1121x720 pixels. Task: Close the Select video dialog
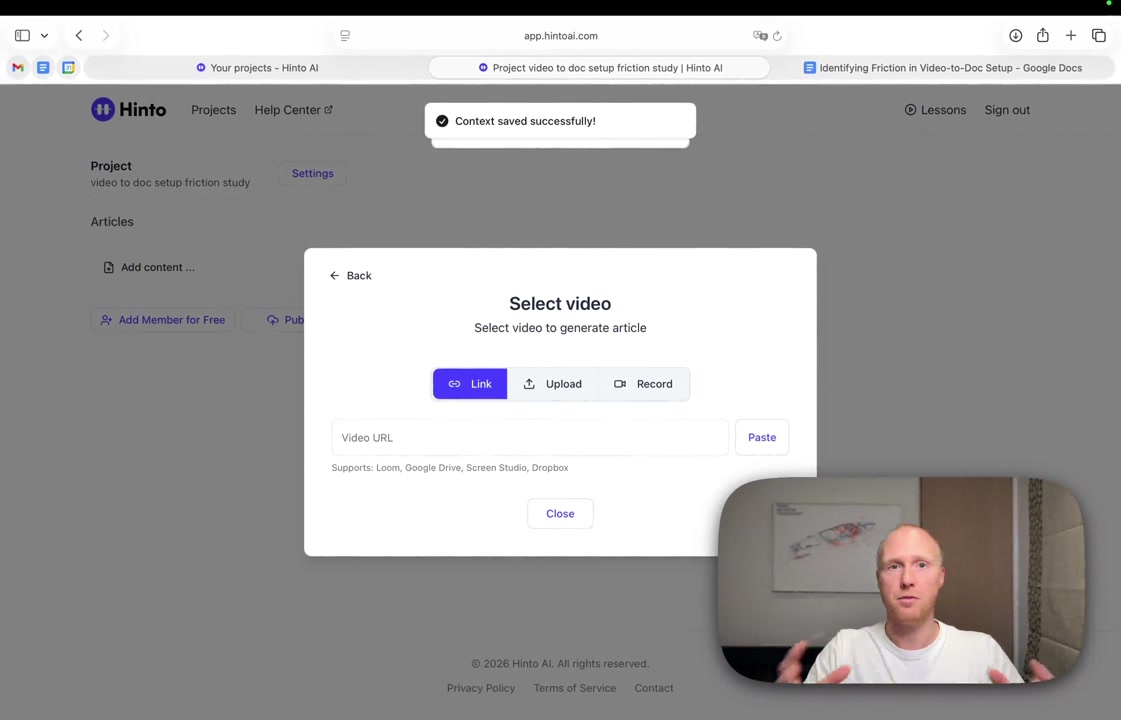click(560, 513)
